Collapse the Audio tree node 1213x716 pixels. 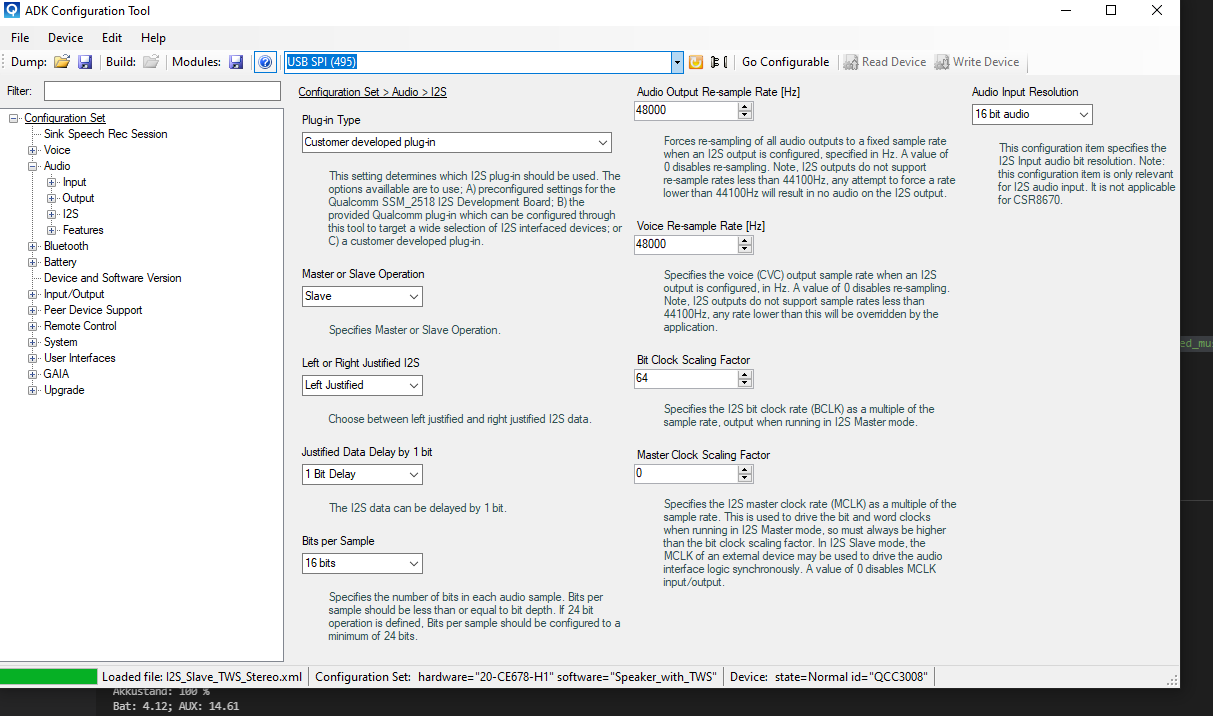pyautogui.click(x=33, y=166)
